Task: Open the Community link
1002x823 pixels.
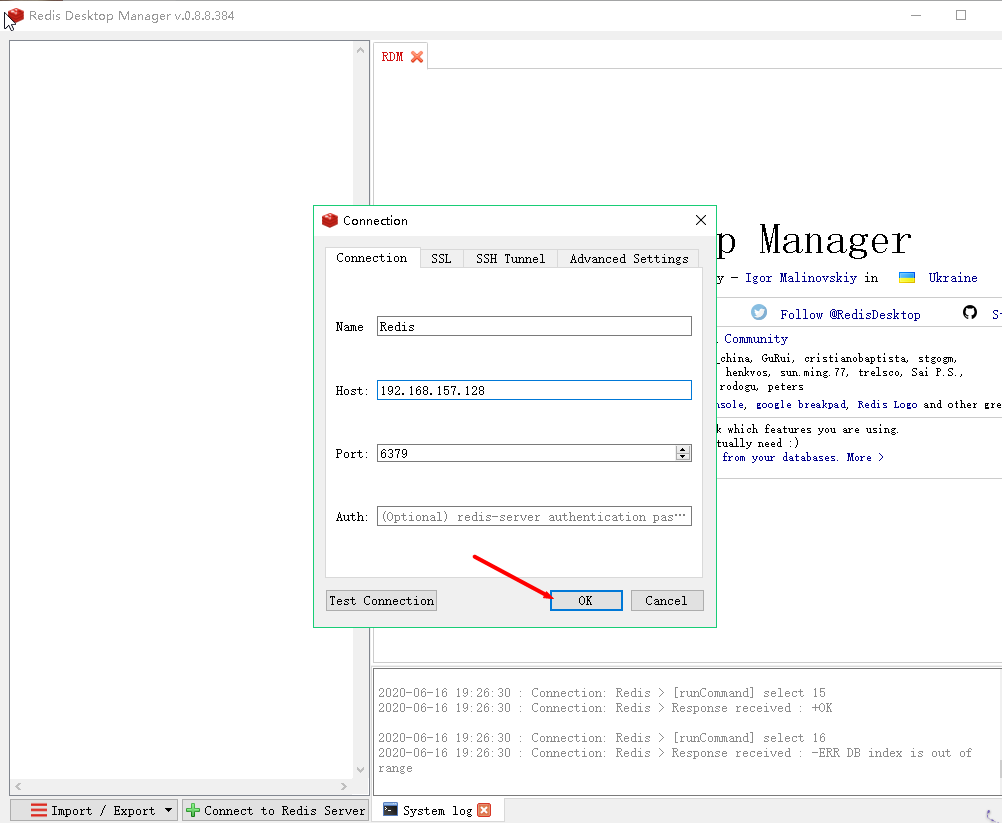Action: click(x=756, y=339)
